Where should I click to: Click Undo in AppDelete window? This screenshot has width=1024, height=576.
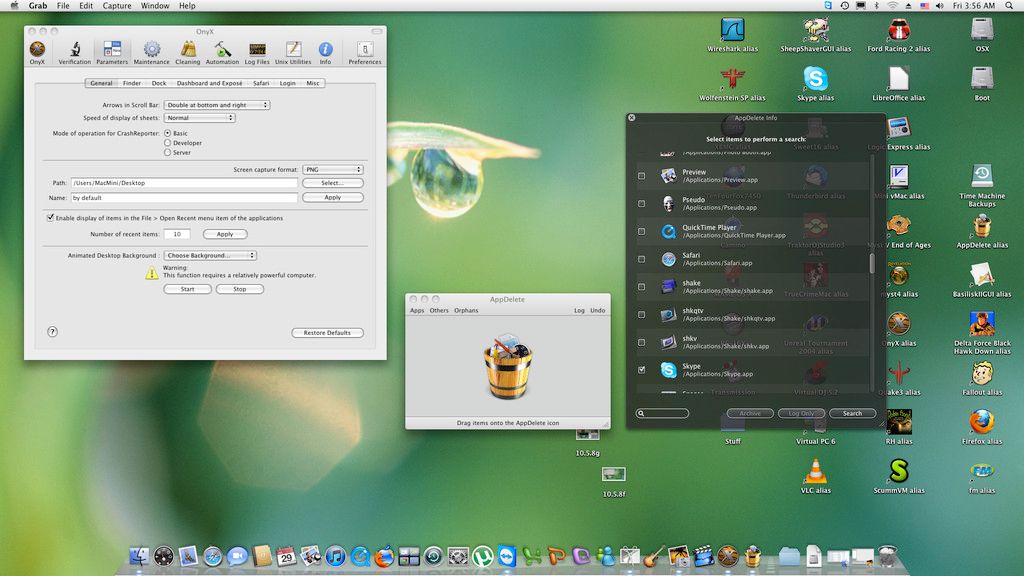[598, 310]
